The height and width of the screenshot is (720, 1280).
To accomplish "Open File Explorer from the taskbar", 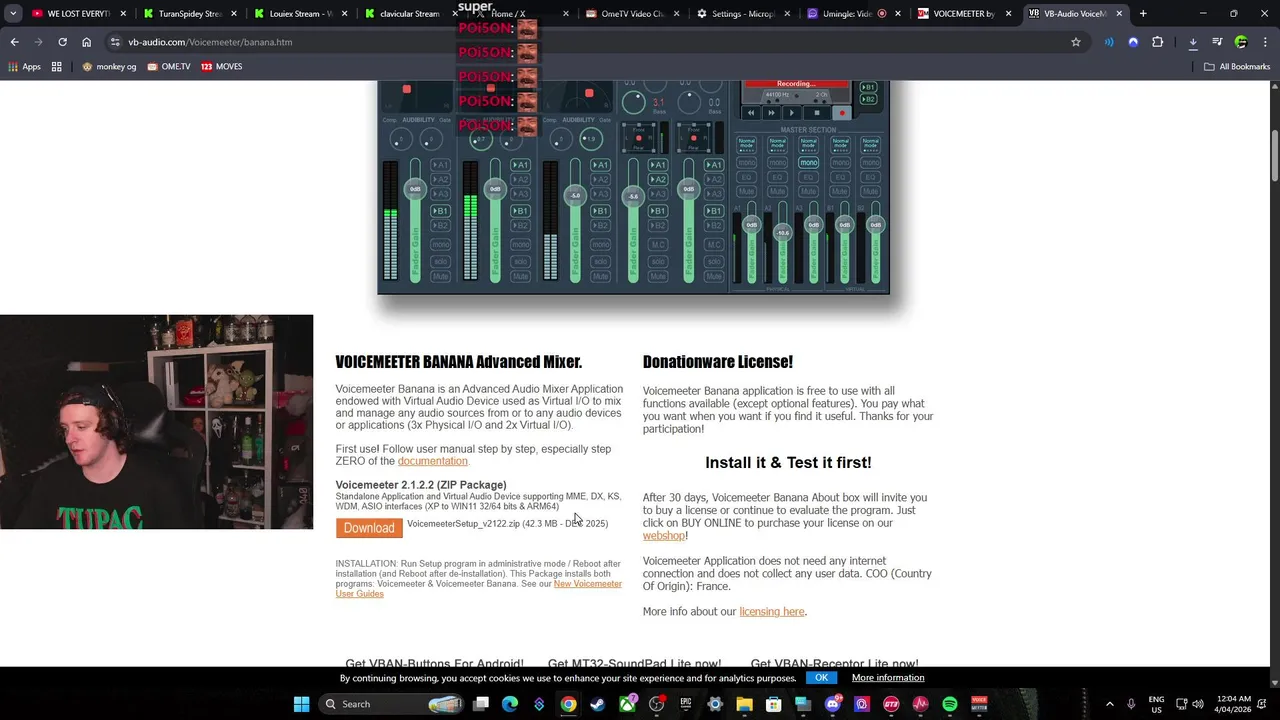I will 744,704.
